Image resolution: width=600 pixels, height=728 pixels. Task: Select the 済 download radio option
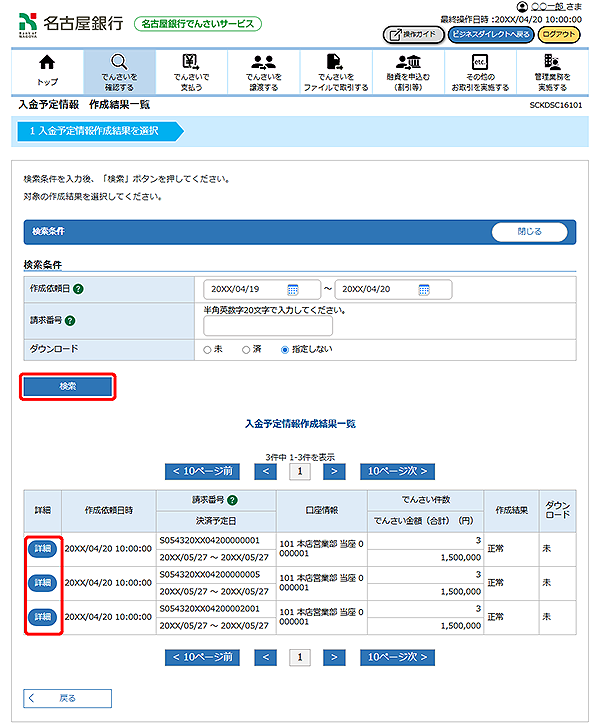246,350
